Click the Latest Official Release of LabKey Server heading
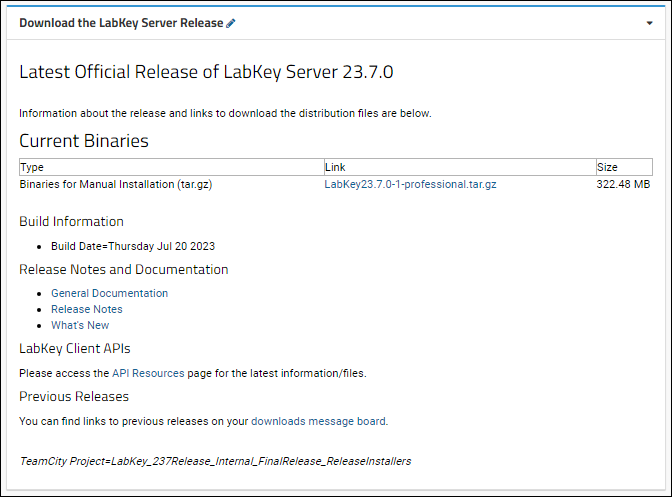The image size is (672, 497). [x=206, y=72]
